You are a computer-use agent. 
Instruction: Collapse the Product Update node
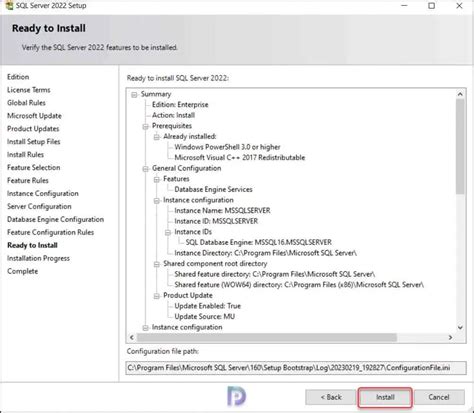(157, 296)
